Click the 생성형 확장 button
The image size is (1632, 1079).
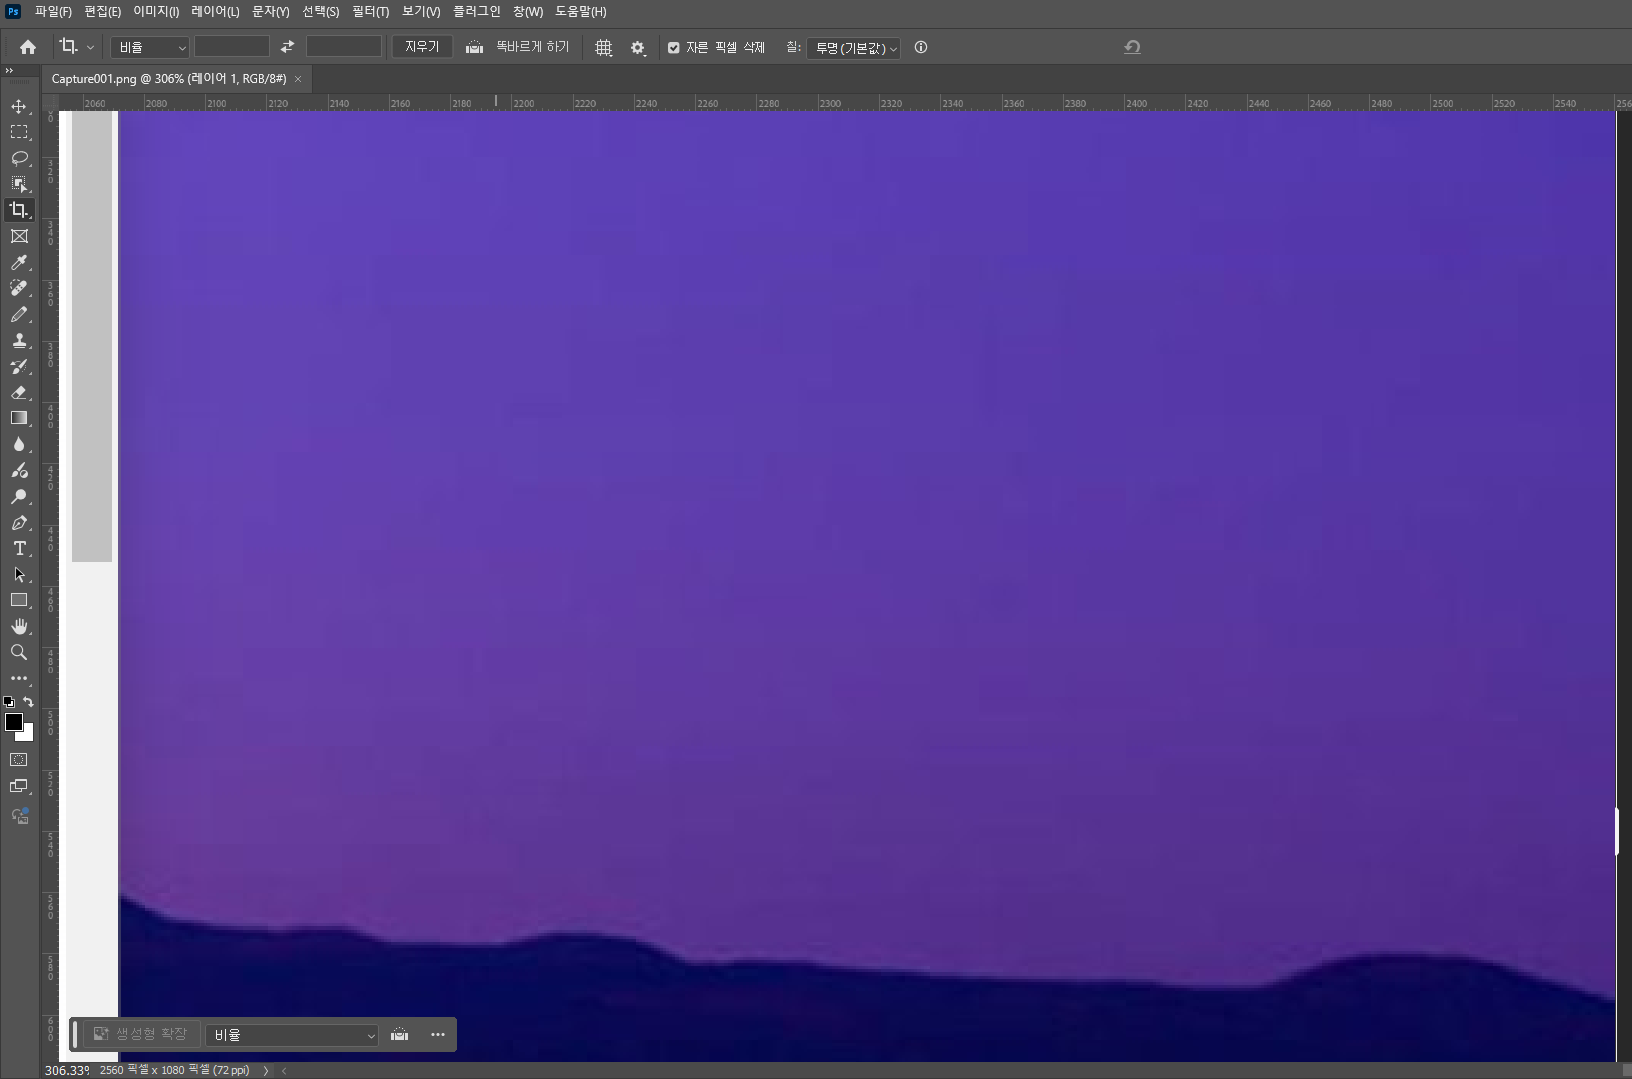141,1034
